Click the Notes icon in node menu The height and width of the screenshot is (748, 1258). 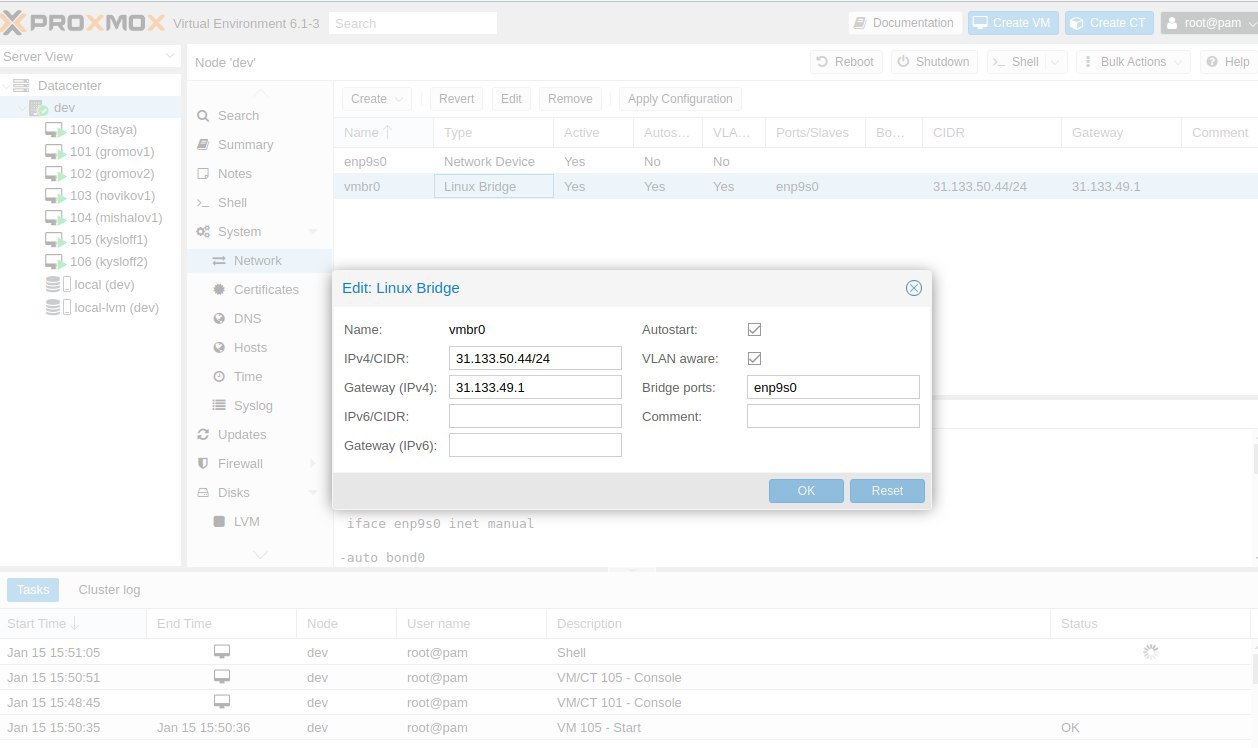coord(203,174)
